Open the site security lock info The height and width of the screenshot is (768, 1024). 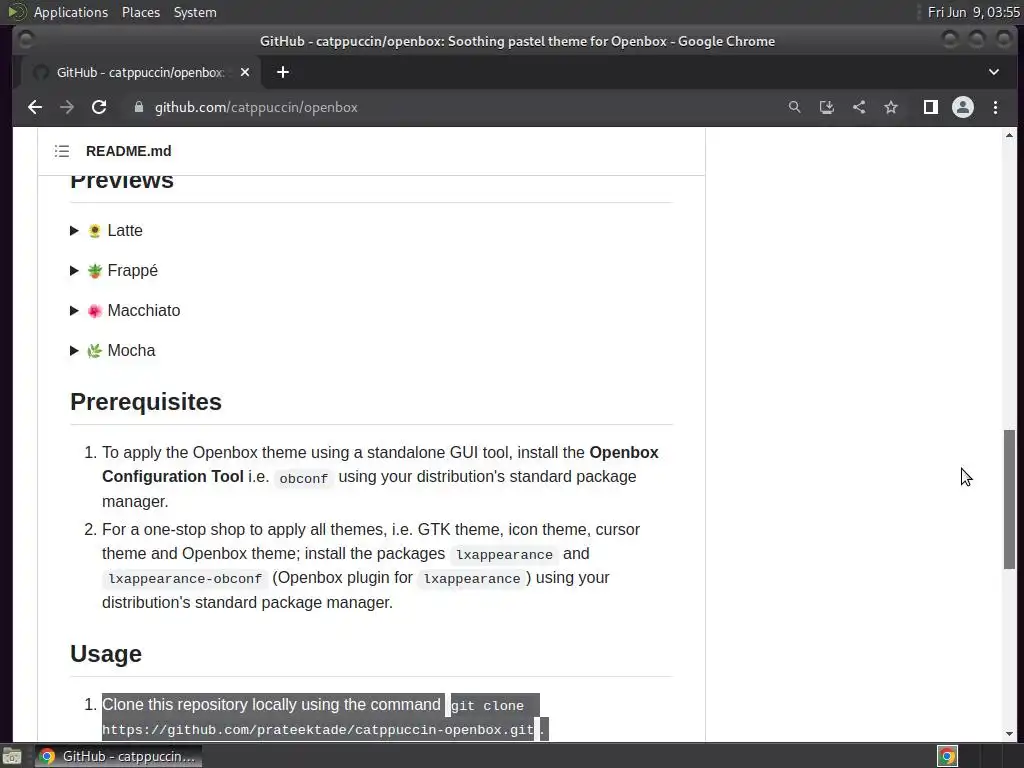point(138,107)
